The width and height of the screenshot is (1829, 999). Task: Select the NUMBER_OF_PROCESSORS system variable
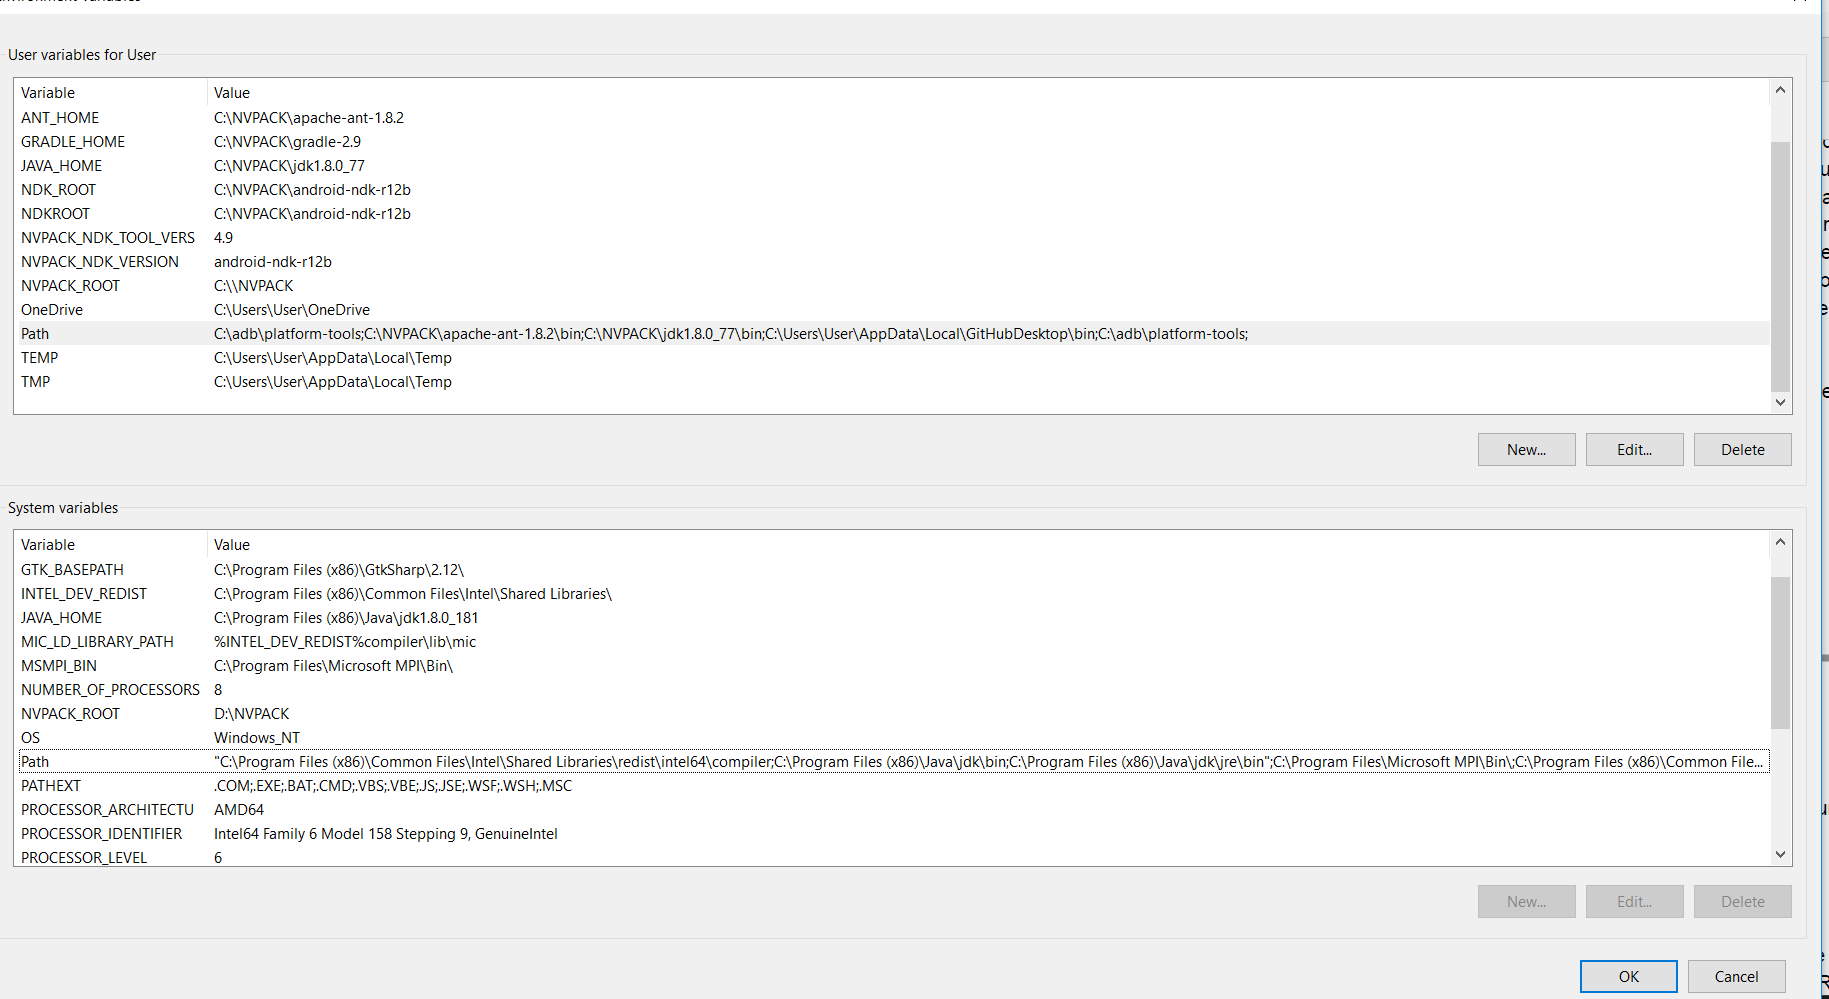[110, 689]
